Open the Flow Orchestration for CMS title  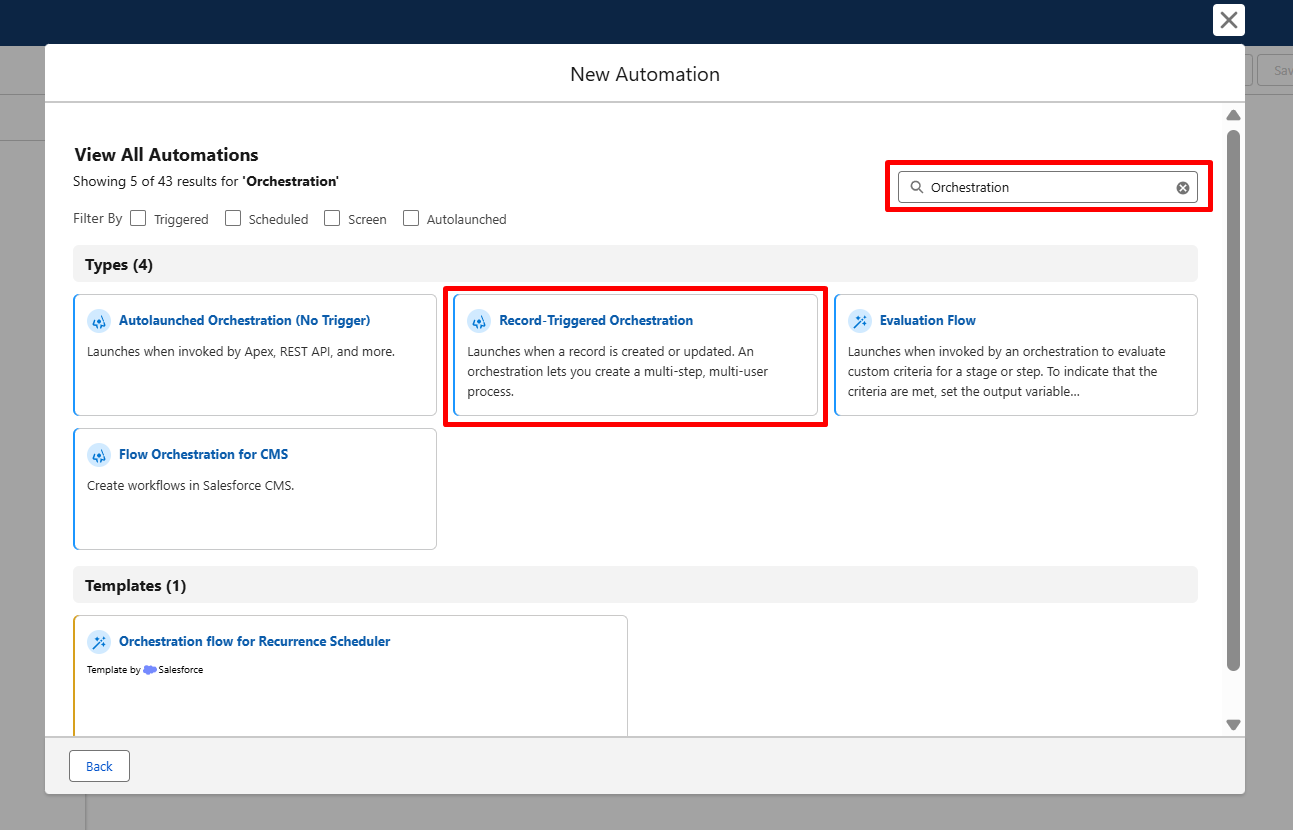(203, 455)
